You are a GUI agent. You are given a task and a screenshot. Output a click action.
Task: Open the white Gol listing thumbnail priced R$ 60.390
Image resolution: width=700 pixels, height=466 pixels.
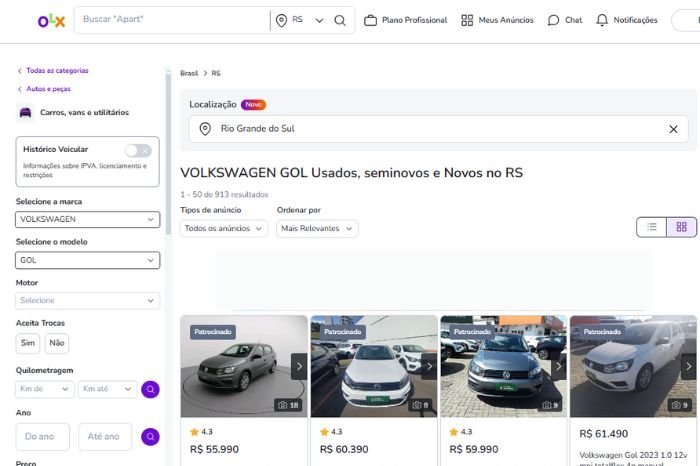coord(374,366)
